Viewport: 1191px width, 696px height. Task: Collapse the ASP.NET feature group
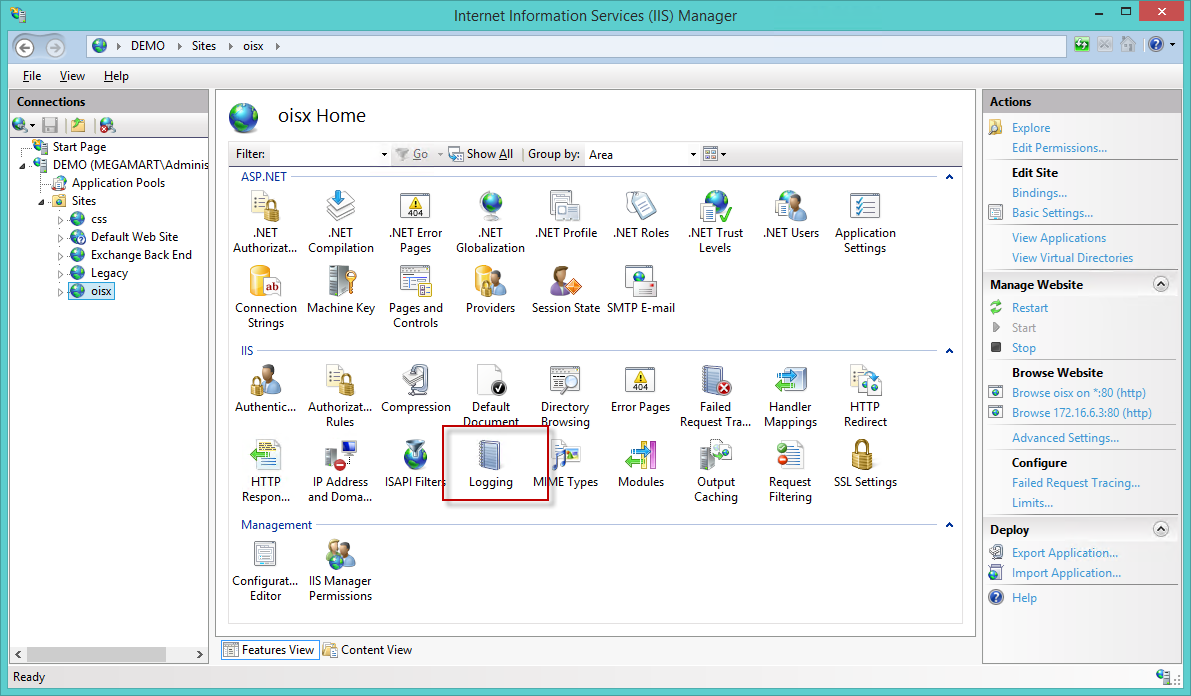coord(949,177)
